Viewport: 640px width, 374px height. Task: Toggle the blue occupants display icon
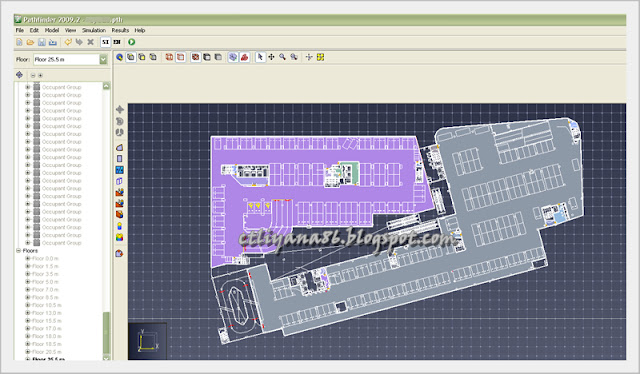click(x=233, y=57)
